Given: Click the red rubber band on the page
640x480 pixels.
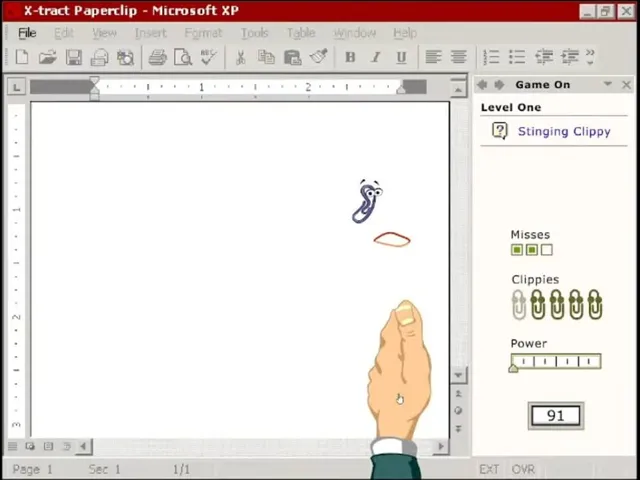Looking at the screenshot, I should (392, 240).
